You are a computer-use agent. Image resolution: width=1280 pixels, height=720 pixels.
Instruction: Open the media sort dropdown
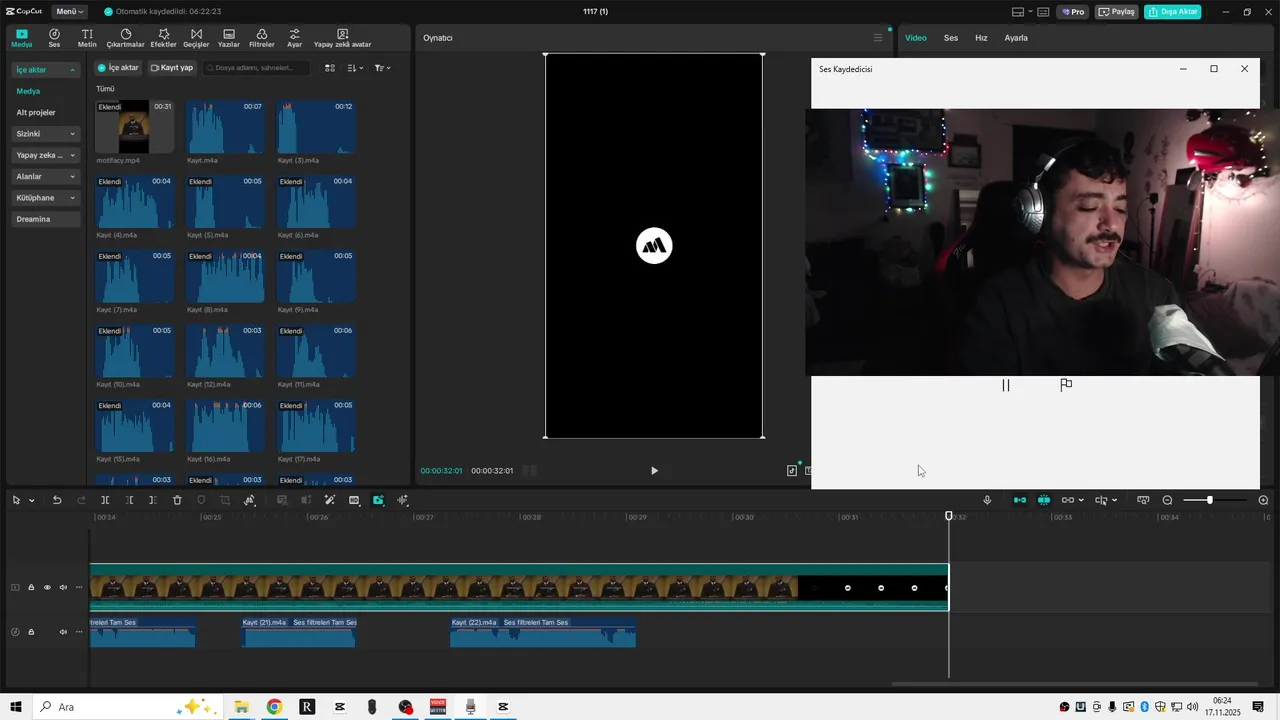coord(356,68)
